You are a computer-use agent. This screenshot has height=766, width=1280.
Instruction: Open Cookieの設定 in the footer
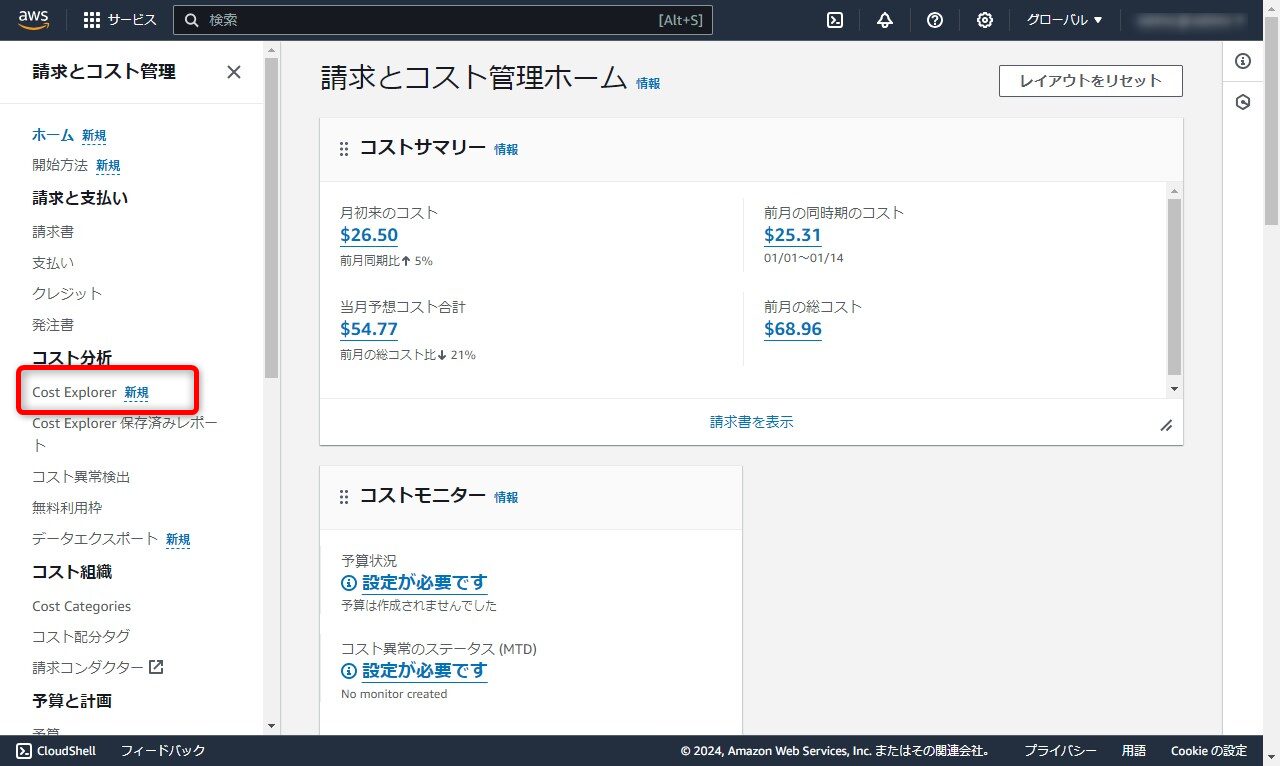point(1208,750)
